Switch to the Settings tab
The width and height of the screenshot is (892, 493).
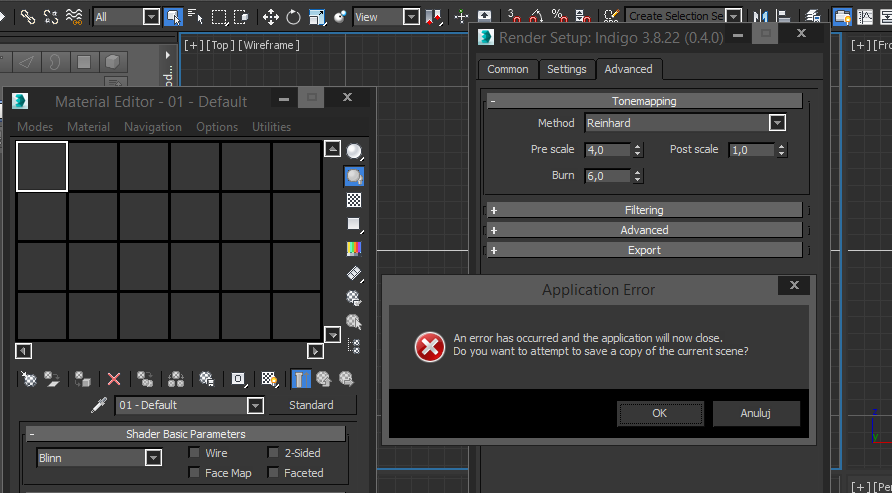(x=566, y=69)
